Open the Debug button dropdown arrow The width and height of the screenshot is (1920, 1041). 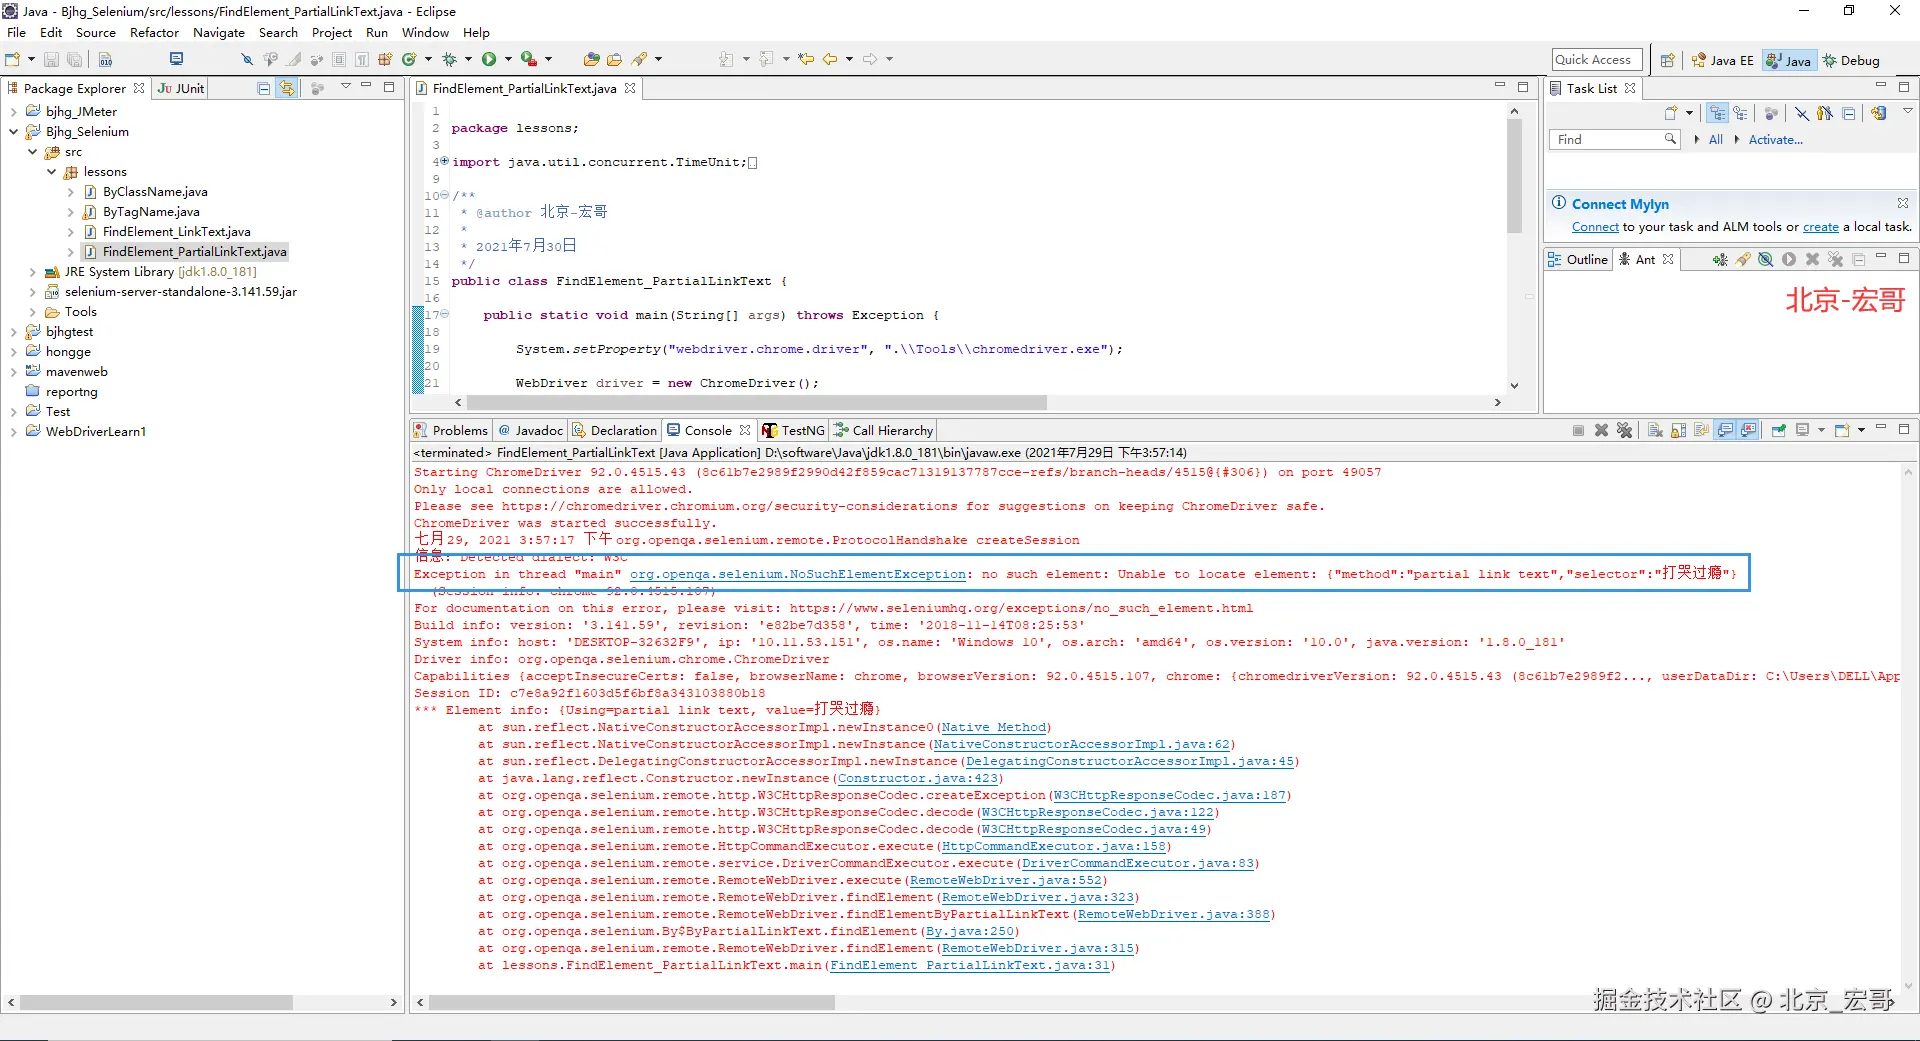pyautogui.click(x=468, y=59)
